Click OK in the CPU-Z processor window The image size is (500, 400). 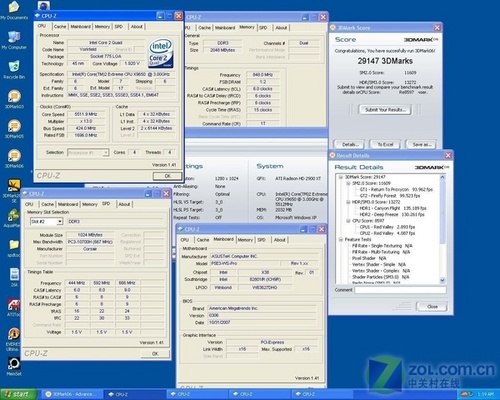coord(168,176)
